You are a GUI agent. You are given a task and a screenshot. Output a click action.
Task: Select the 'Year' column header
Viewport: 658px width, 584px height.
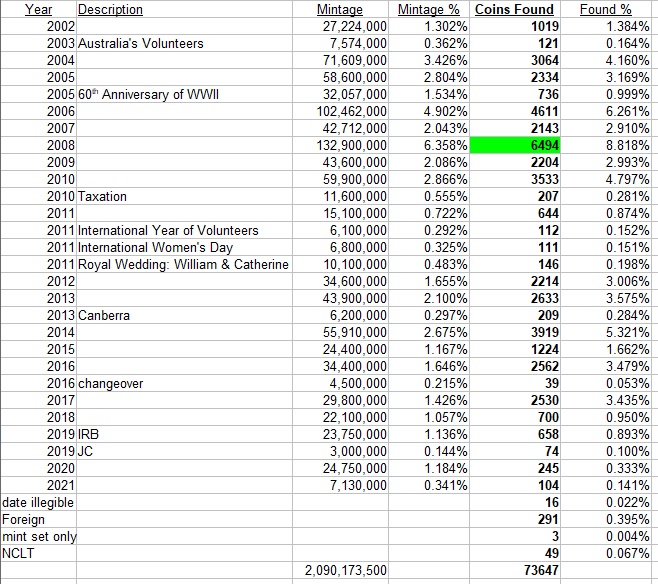(39, 9)
